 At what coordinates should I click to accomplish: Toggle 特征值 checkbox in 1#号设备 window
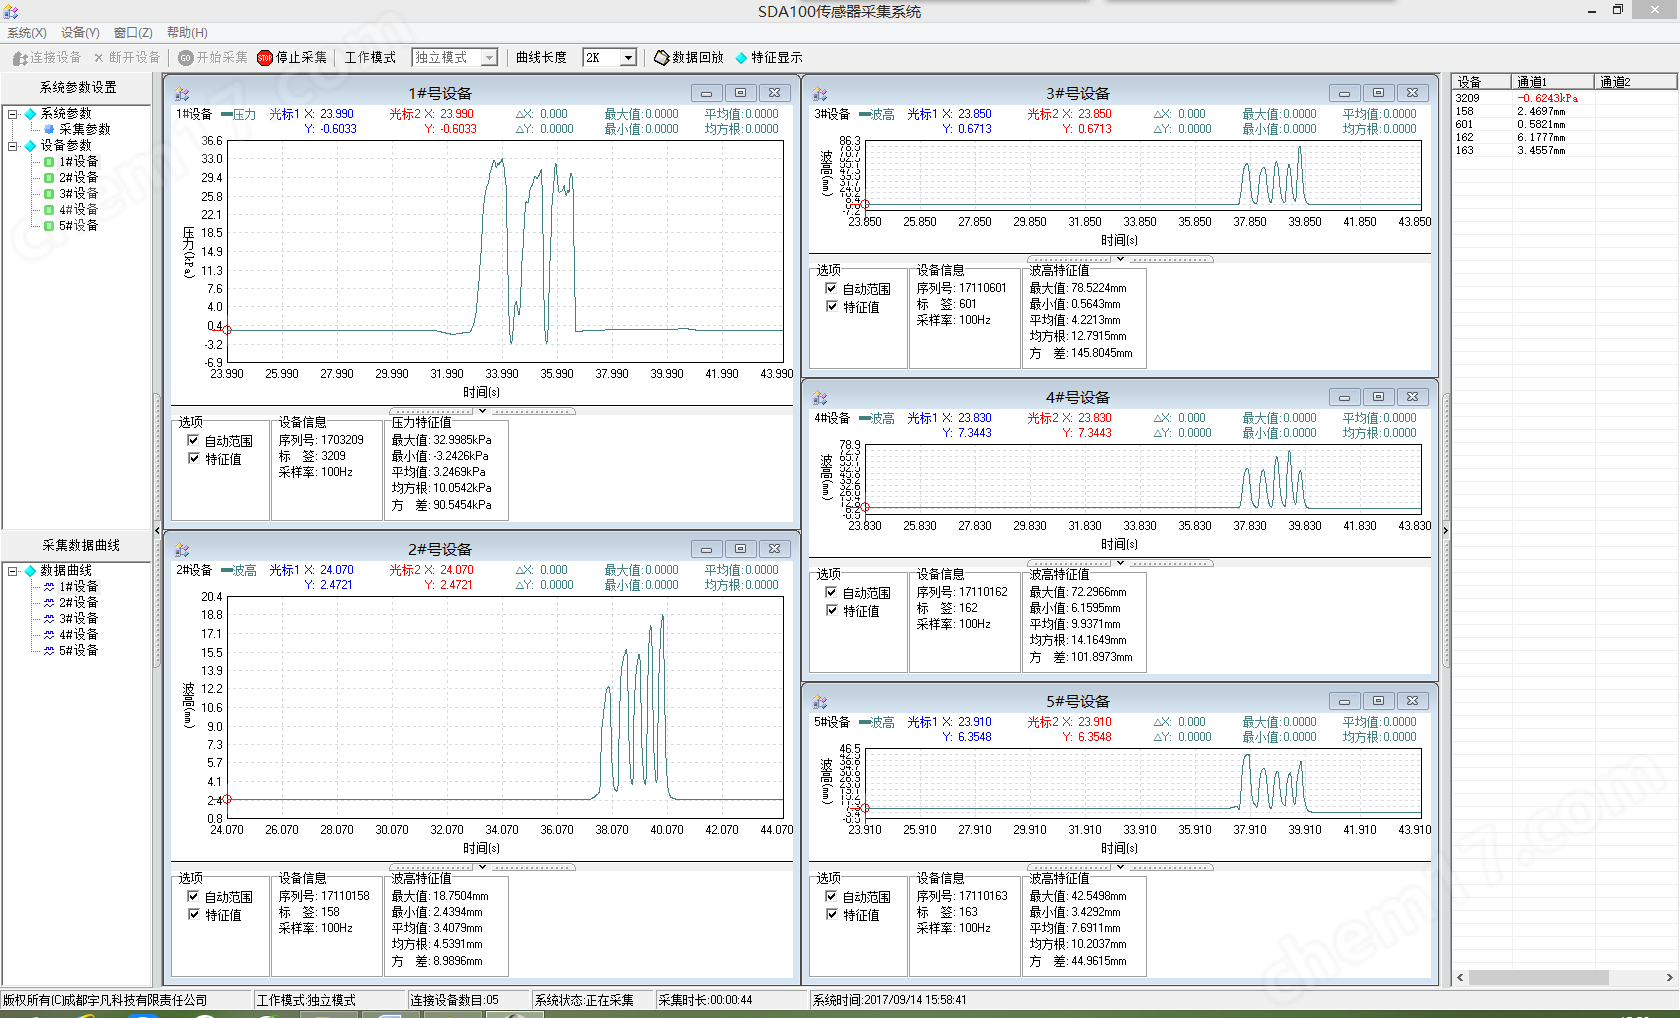coord(193,458)
